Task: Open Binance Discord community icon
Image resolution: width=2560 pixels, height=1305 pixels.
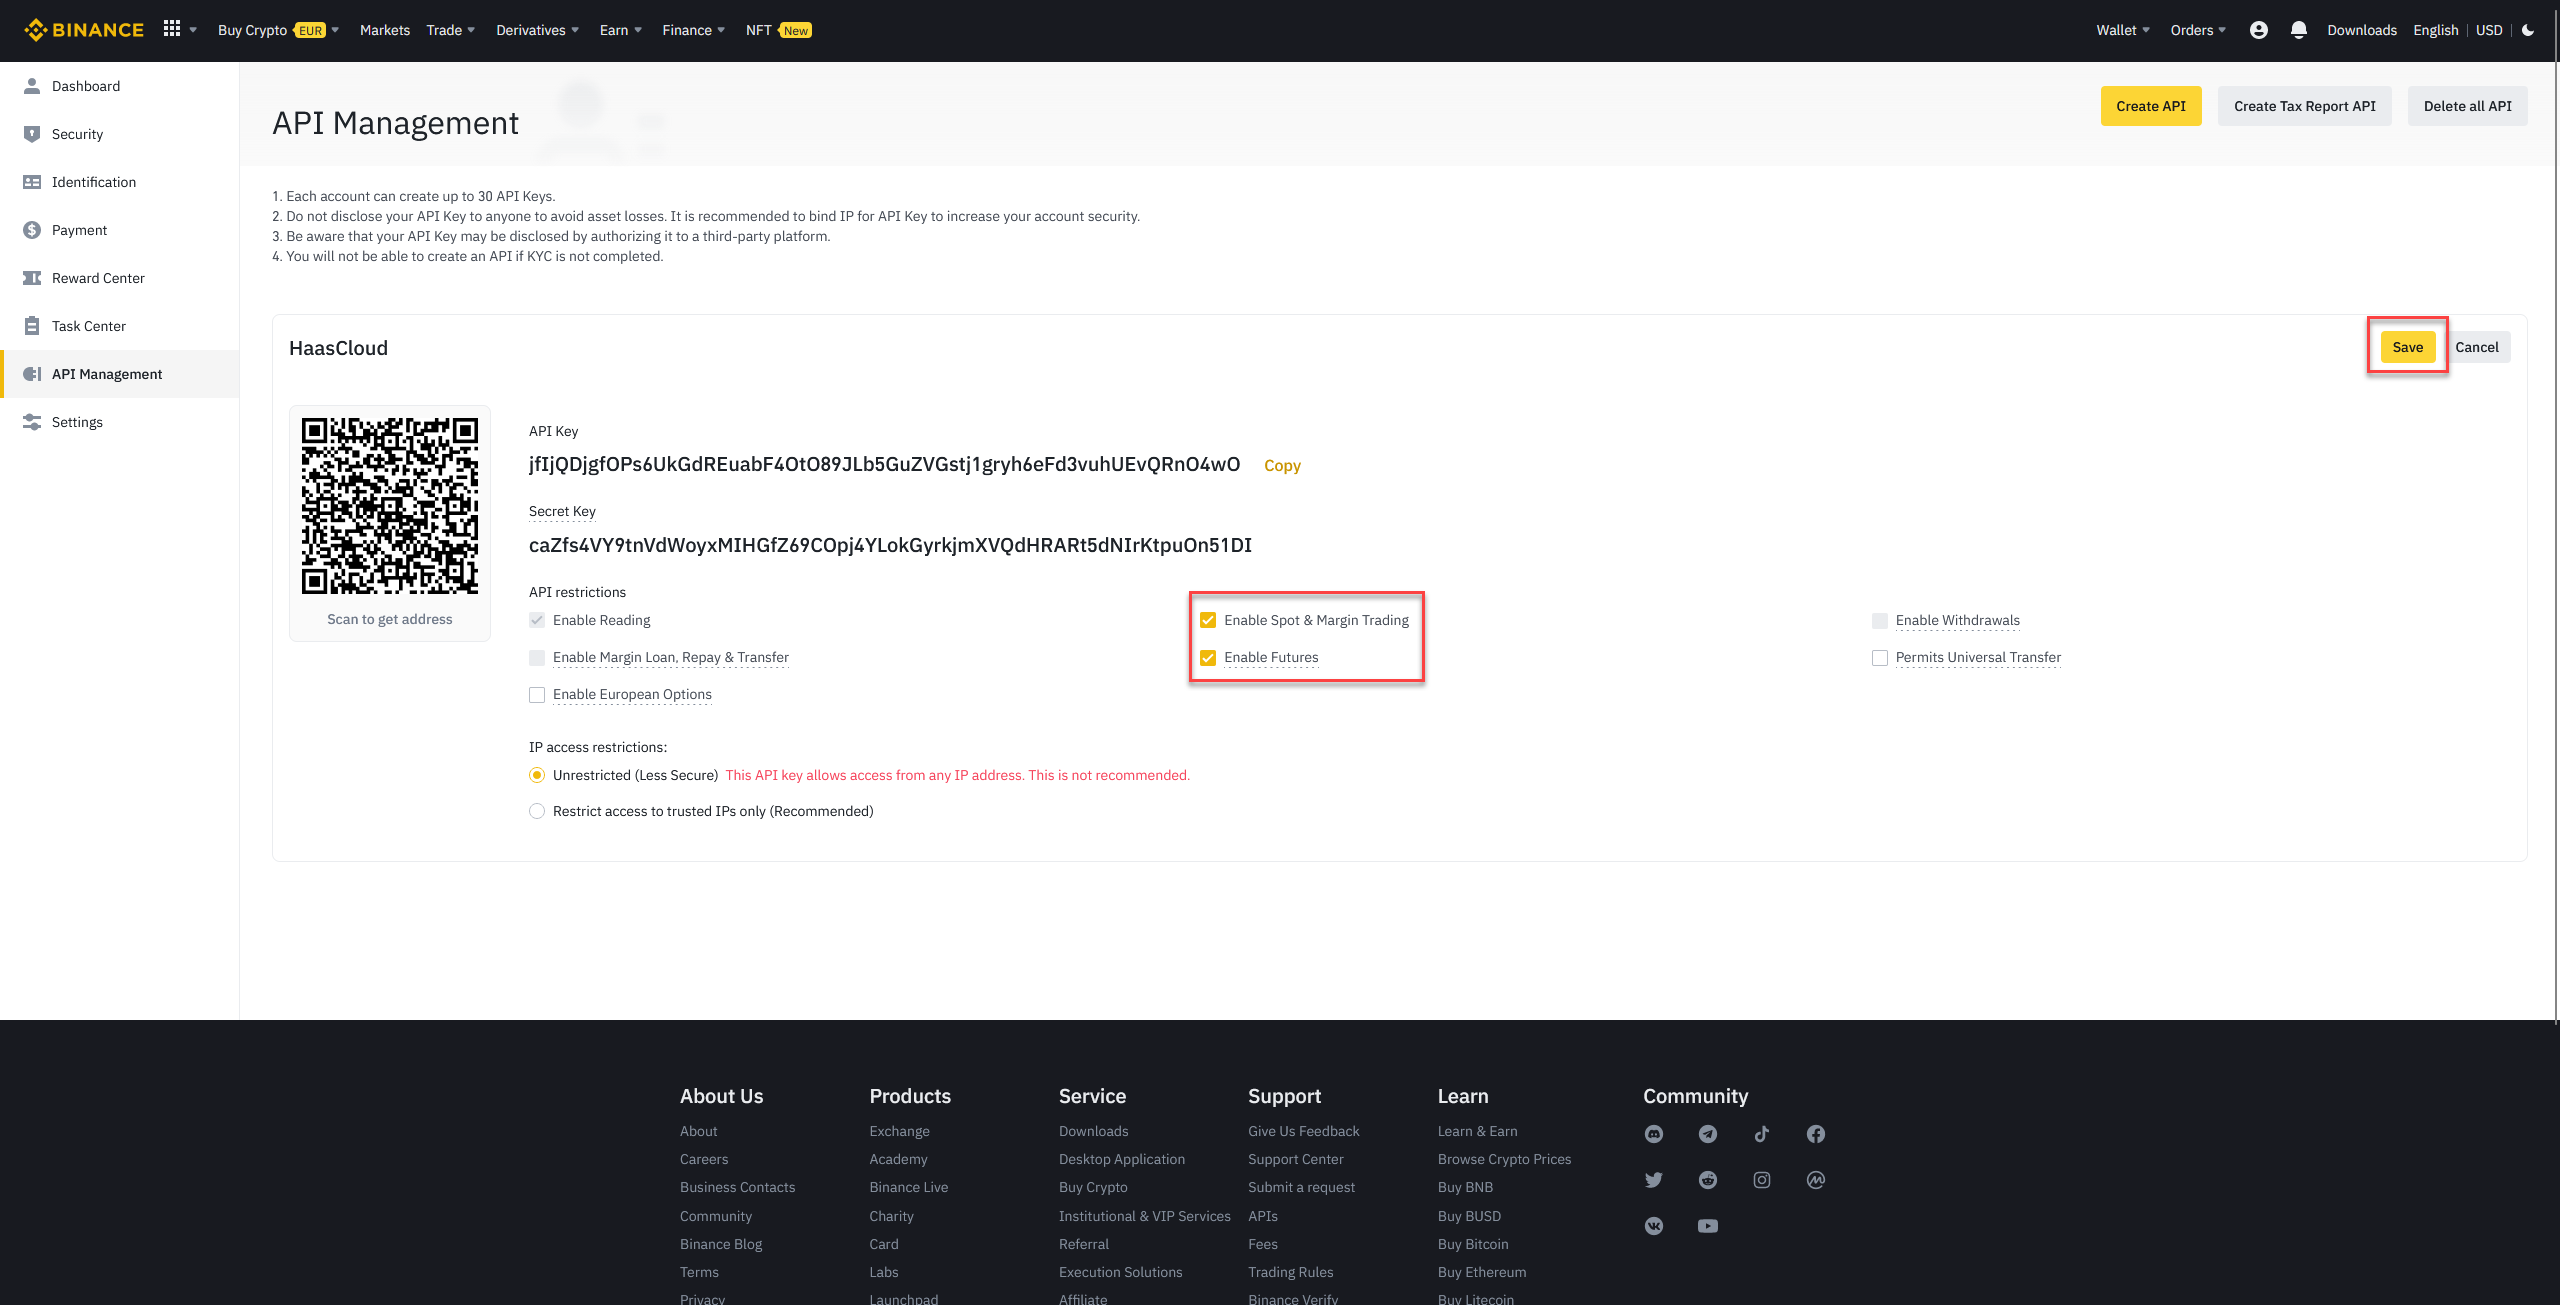Action: coord(1655,1133)
